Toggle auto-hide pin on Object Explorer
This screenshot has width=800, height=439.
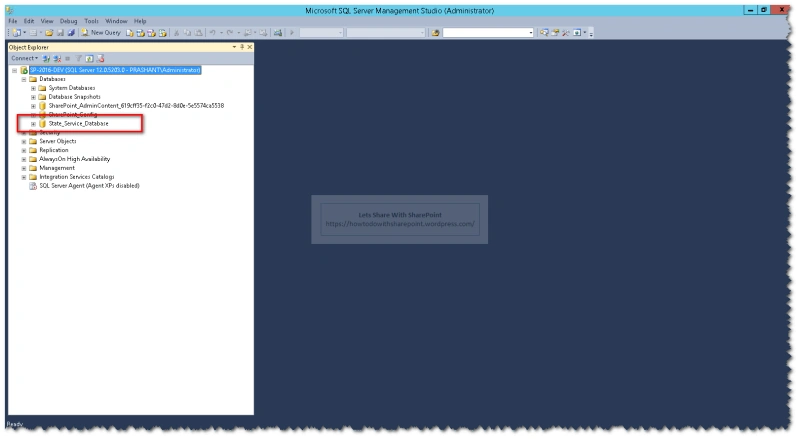point(242,47)
